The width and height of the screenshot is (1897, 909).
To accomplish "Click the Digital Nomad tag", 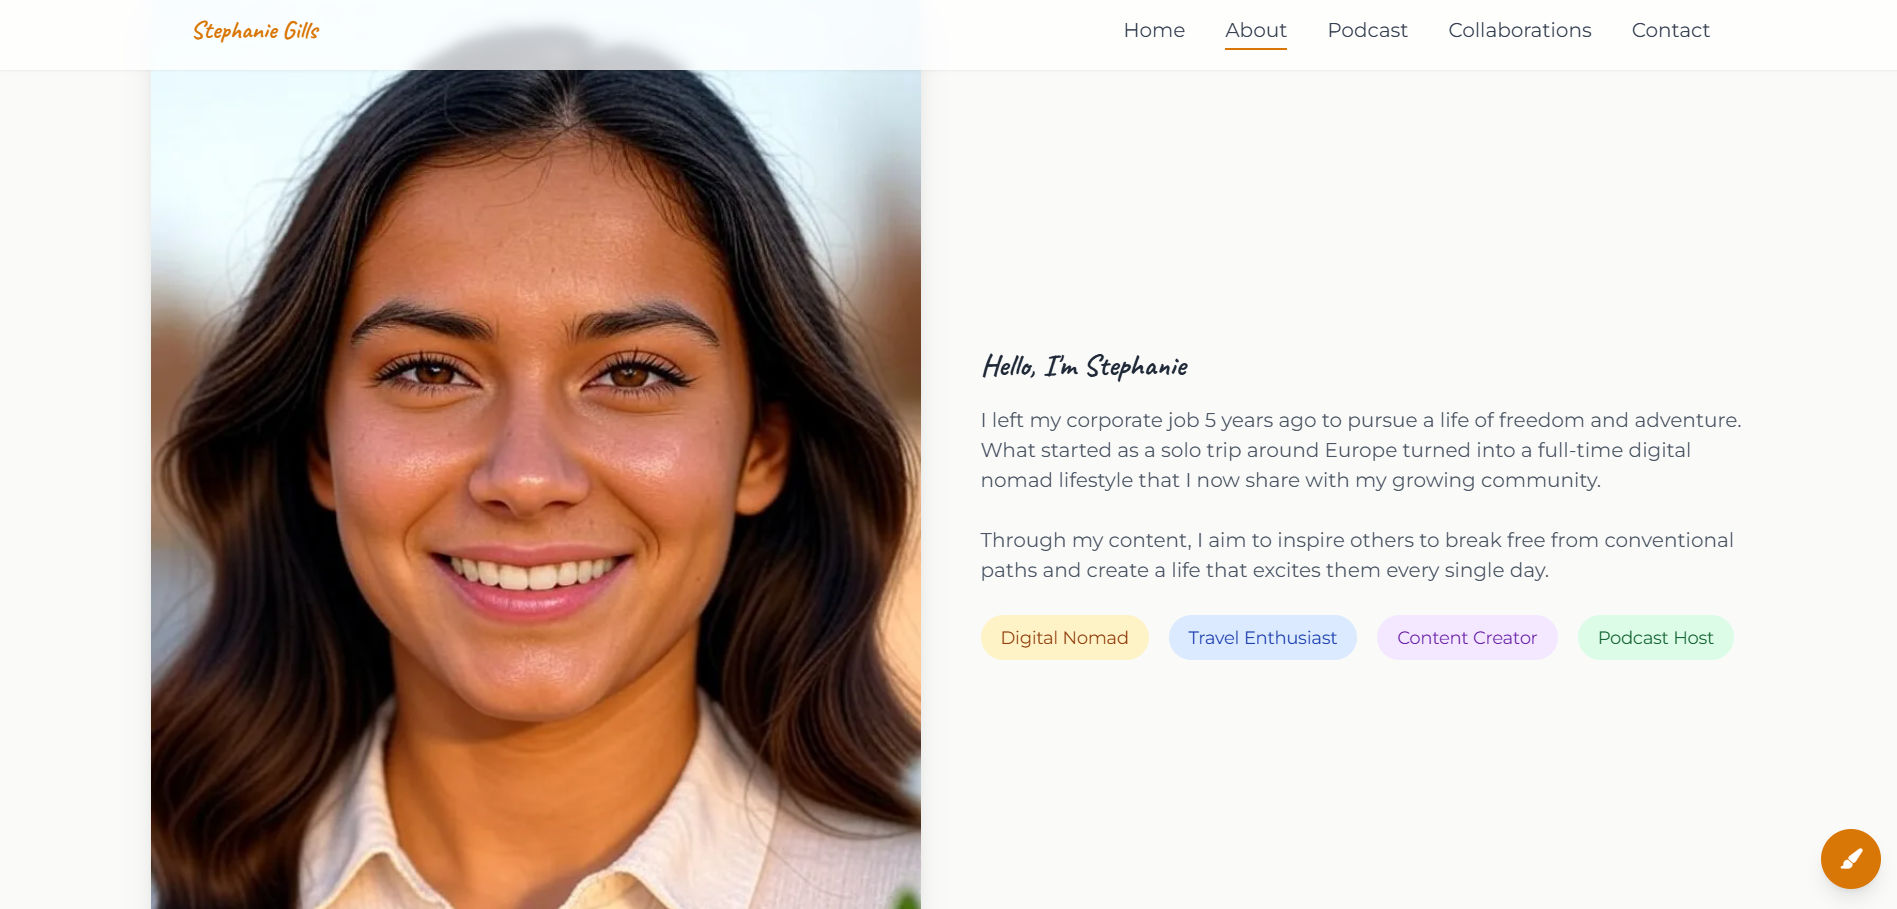I will click(1064, 637).
